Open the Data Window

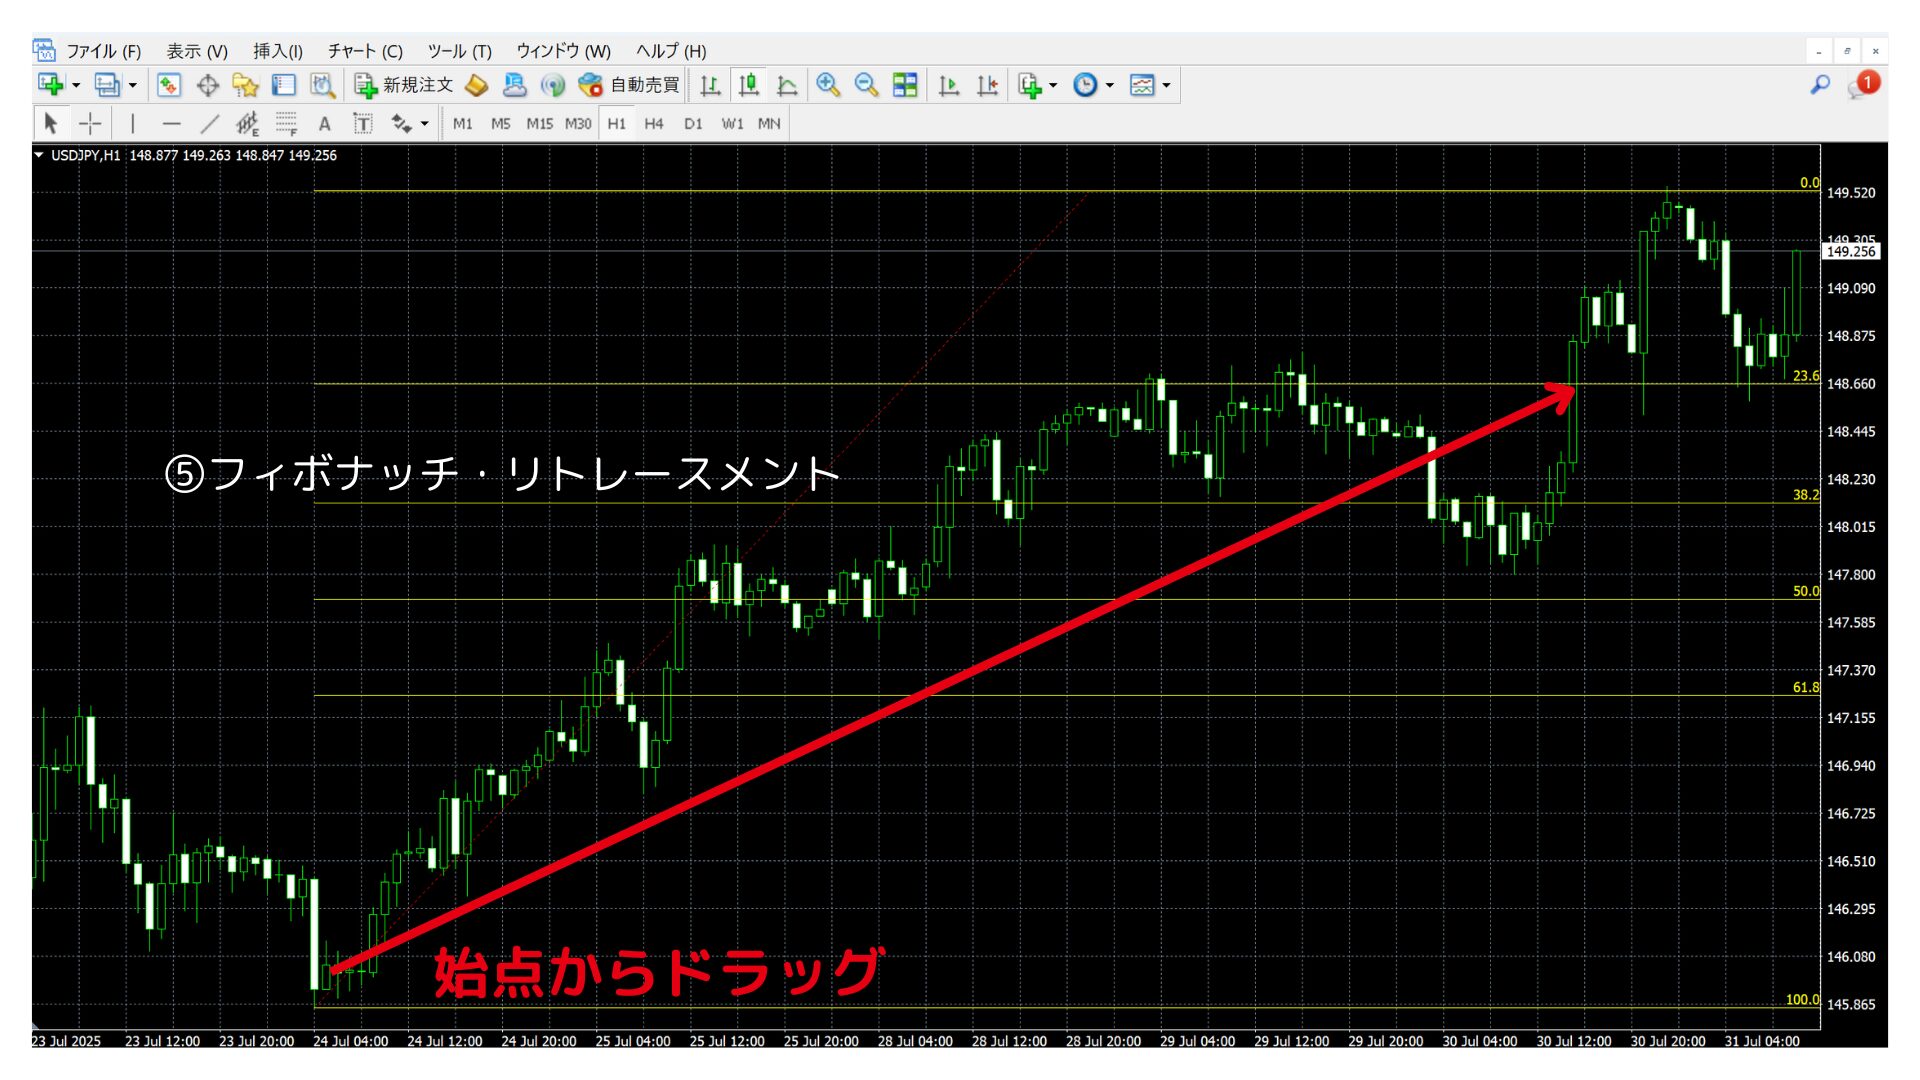tap(207, 85)
